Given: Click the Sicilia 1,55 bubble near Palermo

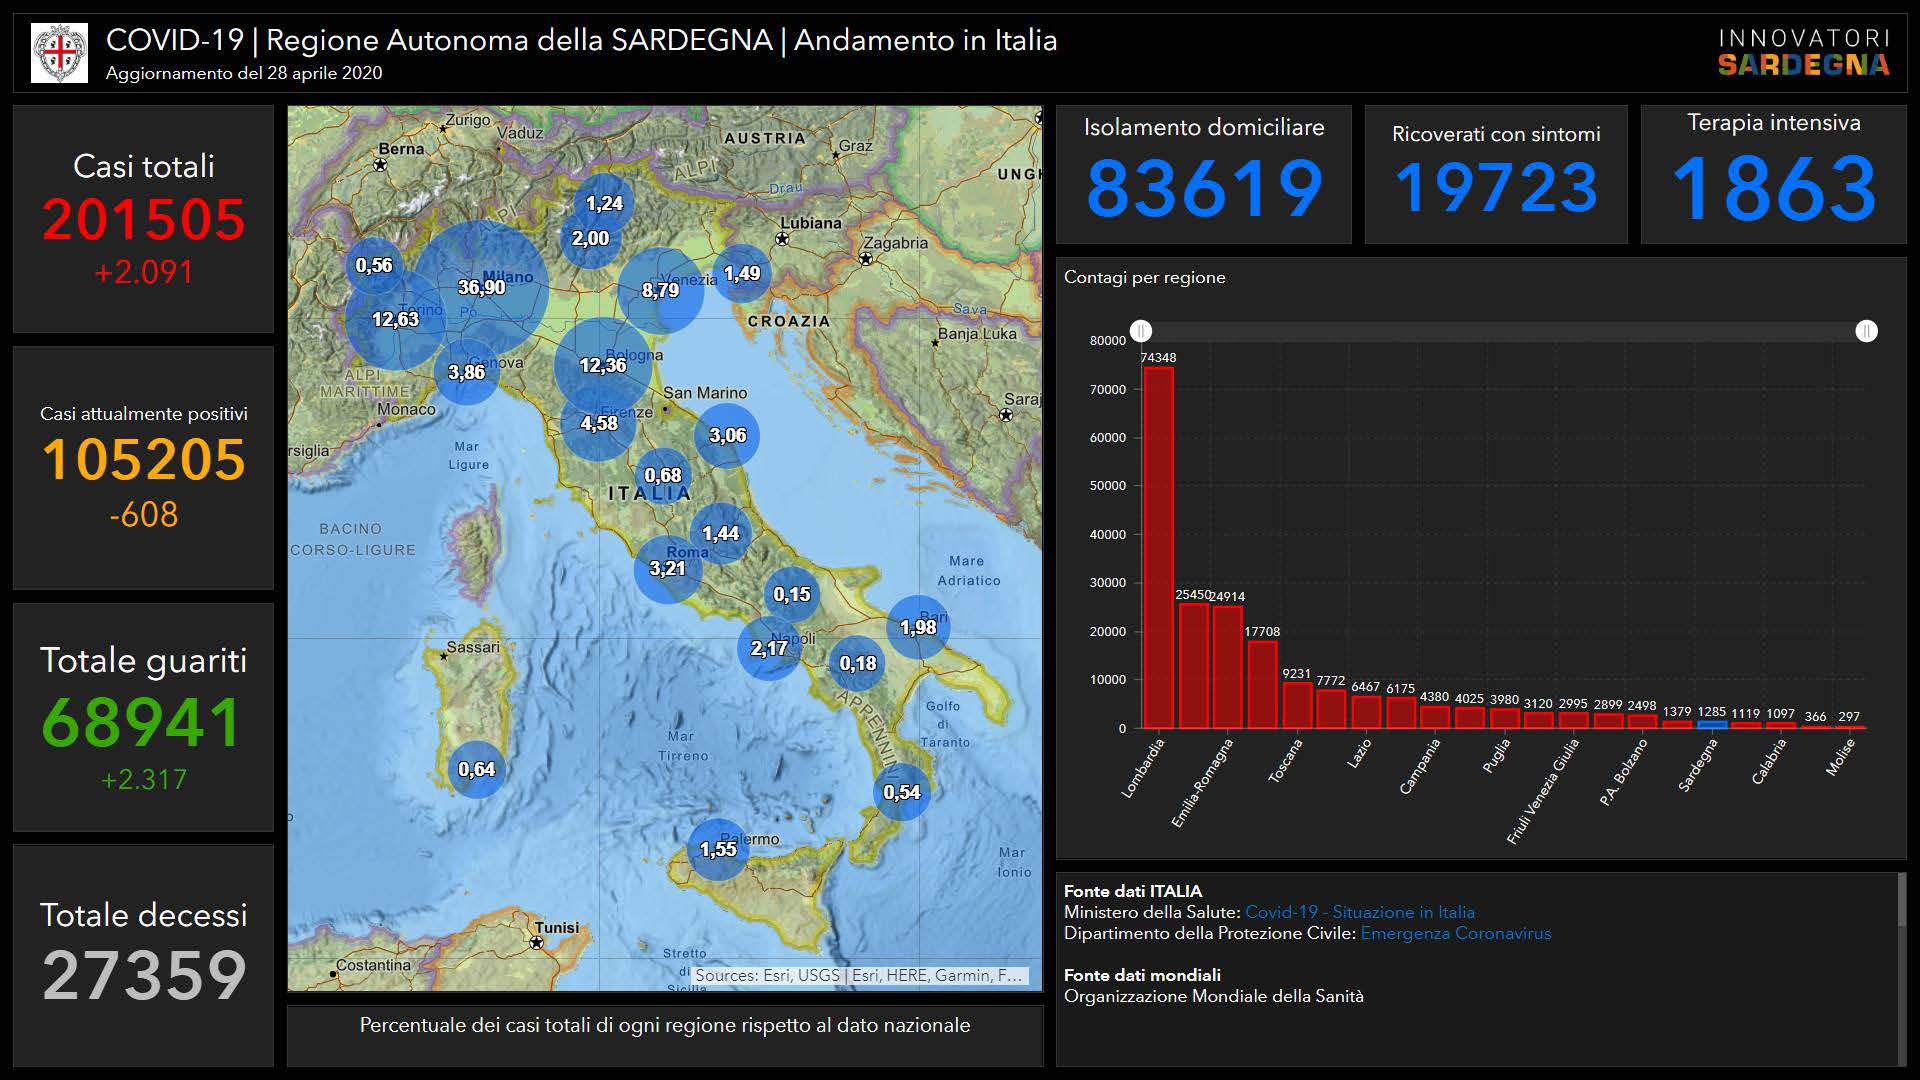Looking at the screenshot, I should (x=718, y=849).
